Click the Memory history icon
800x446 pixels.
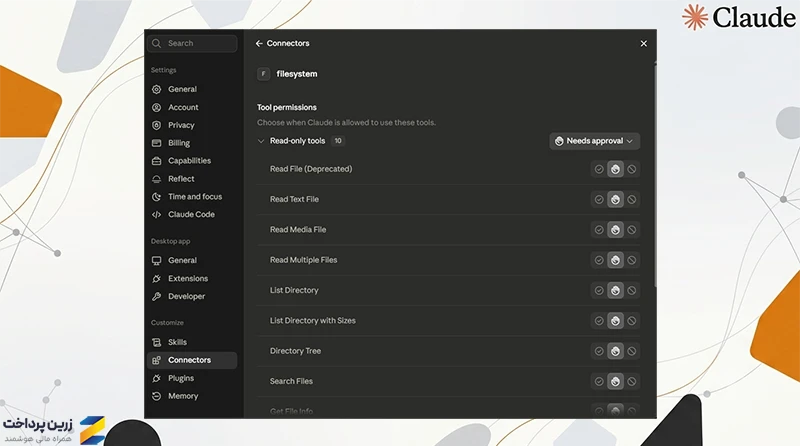point(157,396)
